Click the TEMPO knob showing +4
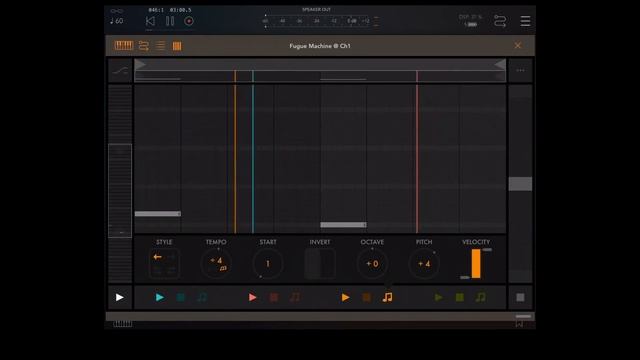 216,263
